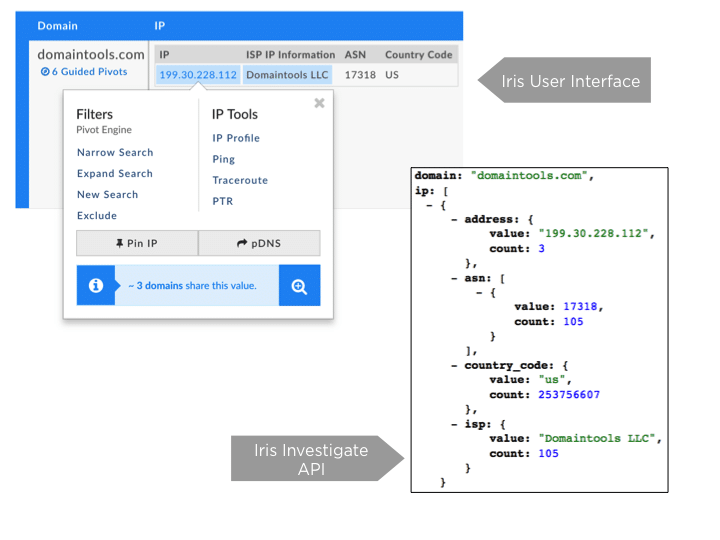Click the ASN column header
720x540 pixels.
[355, 55]
